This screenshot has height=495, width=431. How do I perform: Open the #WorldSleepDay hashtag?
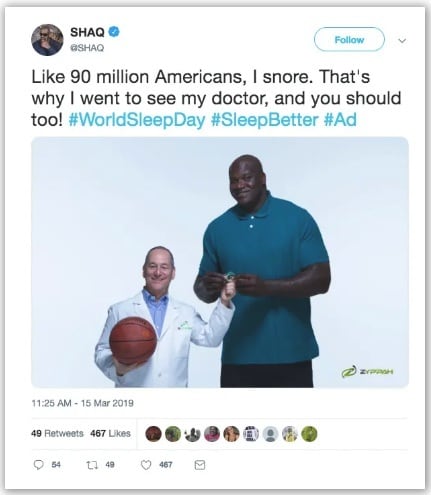(x=136, y=120)
